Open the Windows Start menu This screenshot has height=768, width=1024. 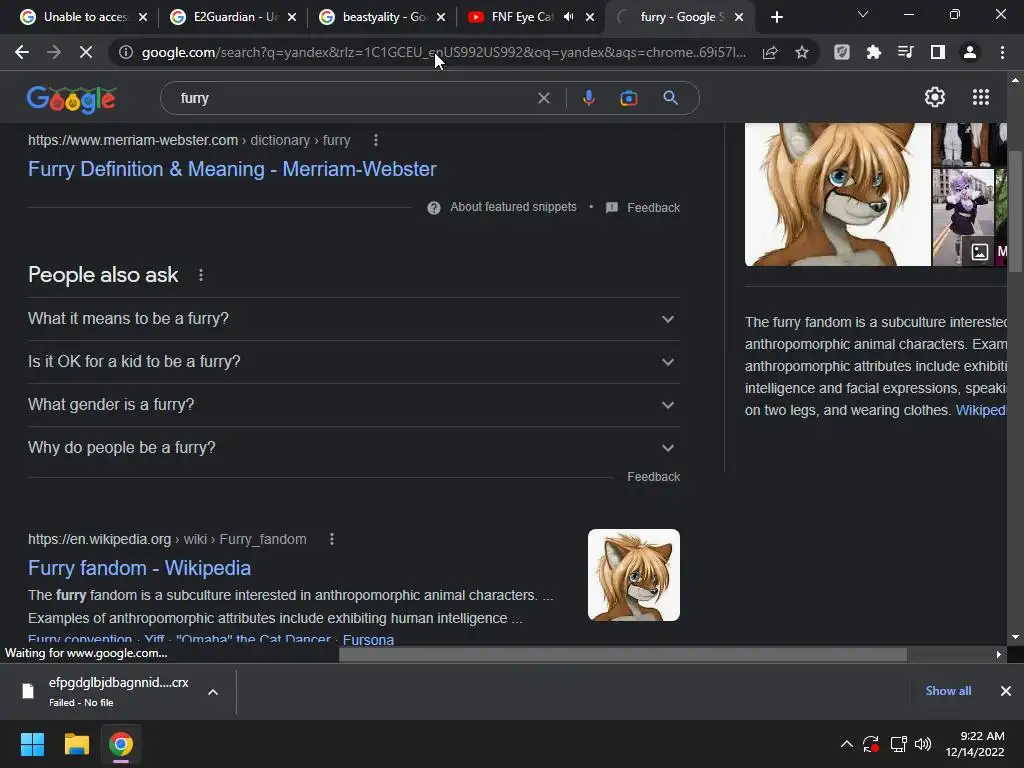click(x=32, y=744)
